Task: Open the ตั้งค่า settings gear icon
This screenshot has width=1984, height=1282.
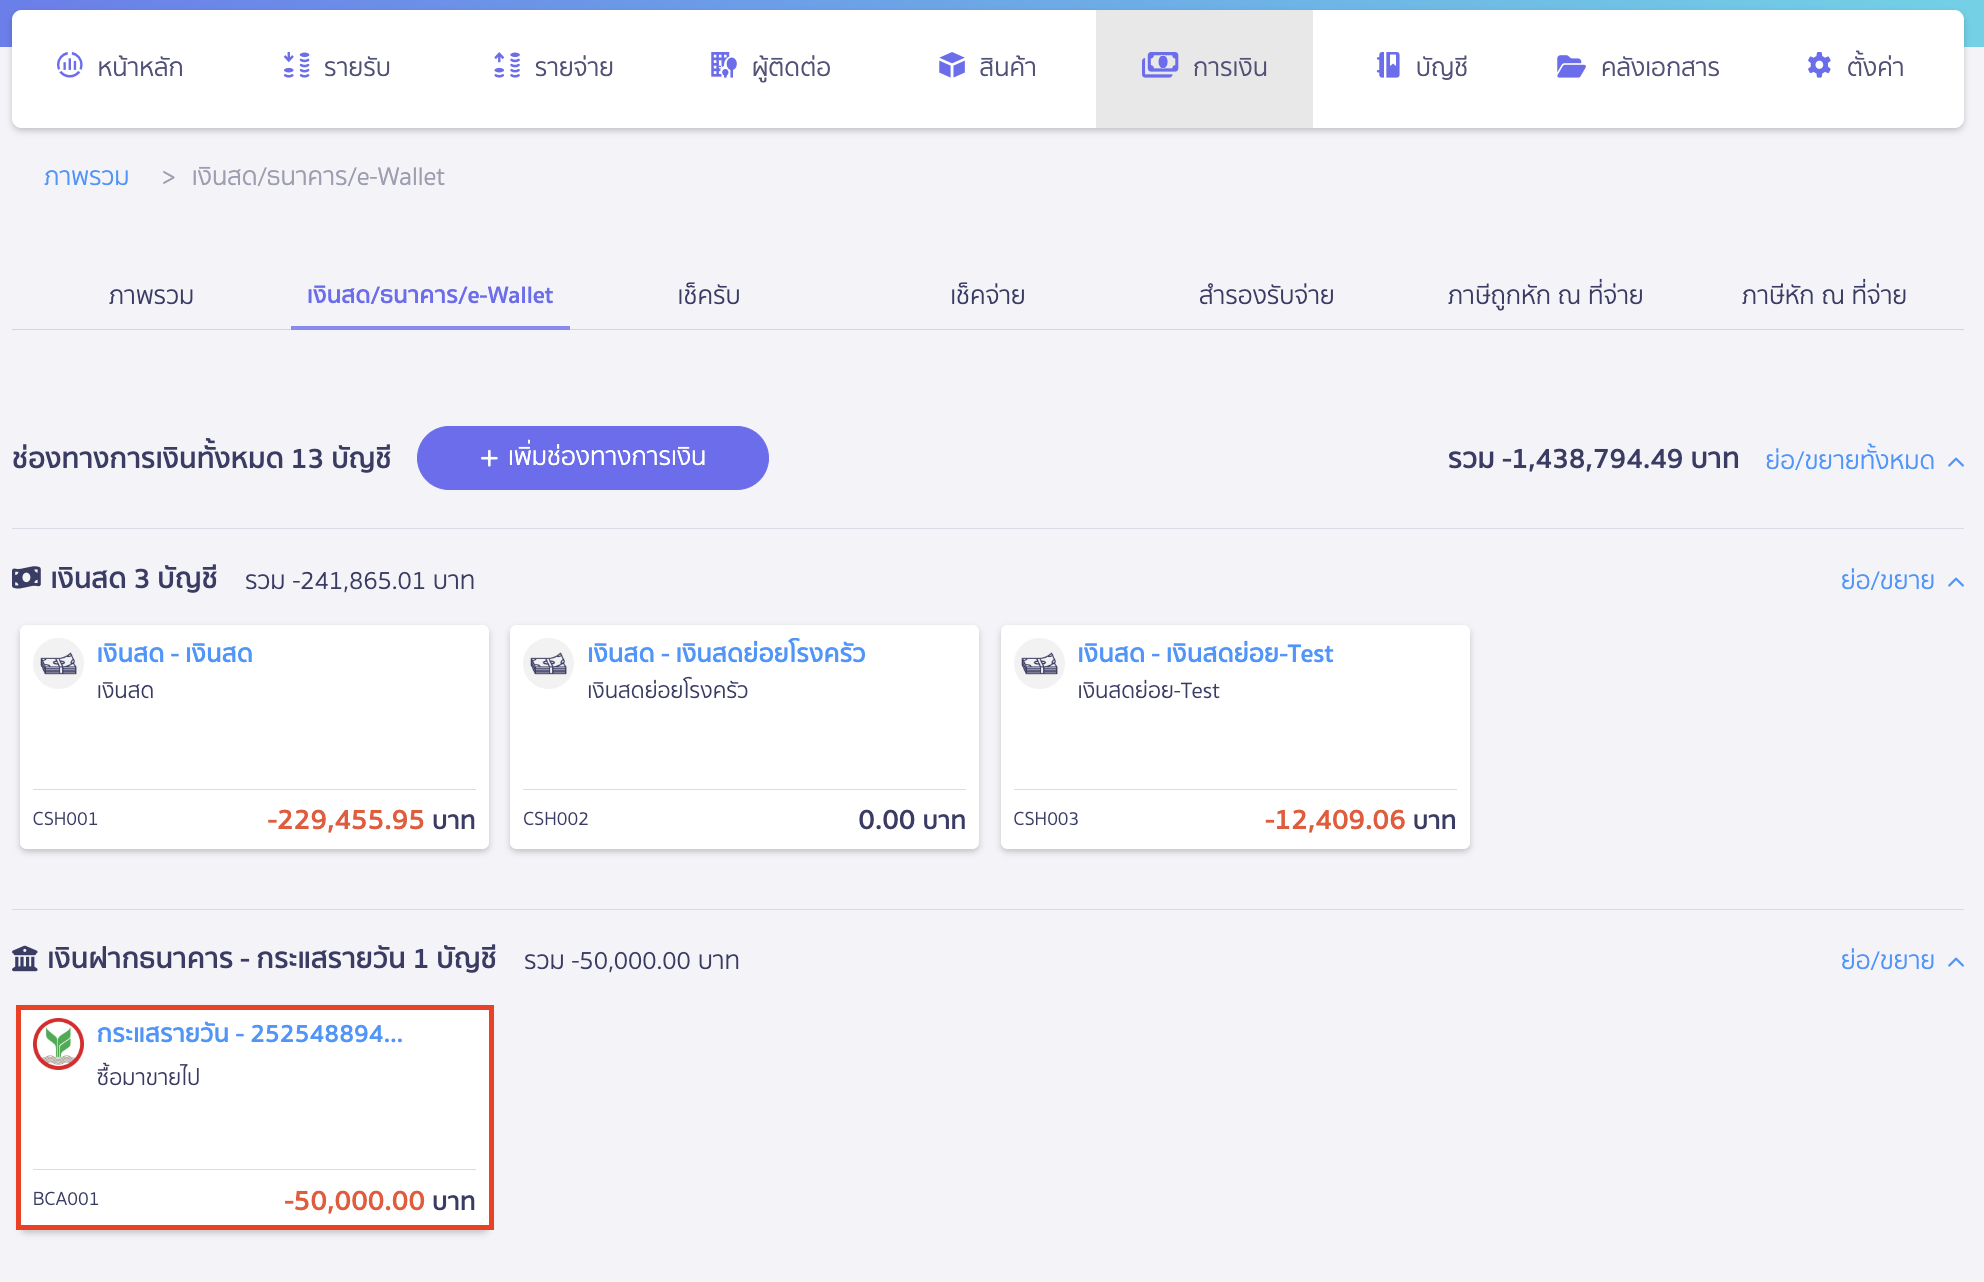Action: [1818, 66]
